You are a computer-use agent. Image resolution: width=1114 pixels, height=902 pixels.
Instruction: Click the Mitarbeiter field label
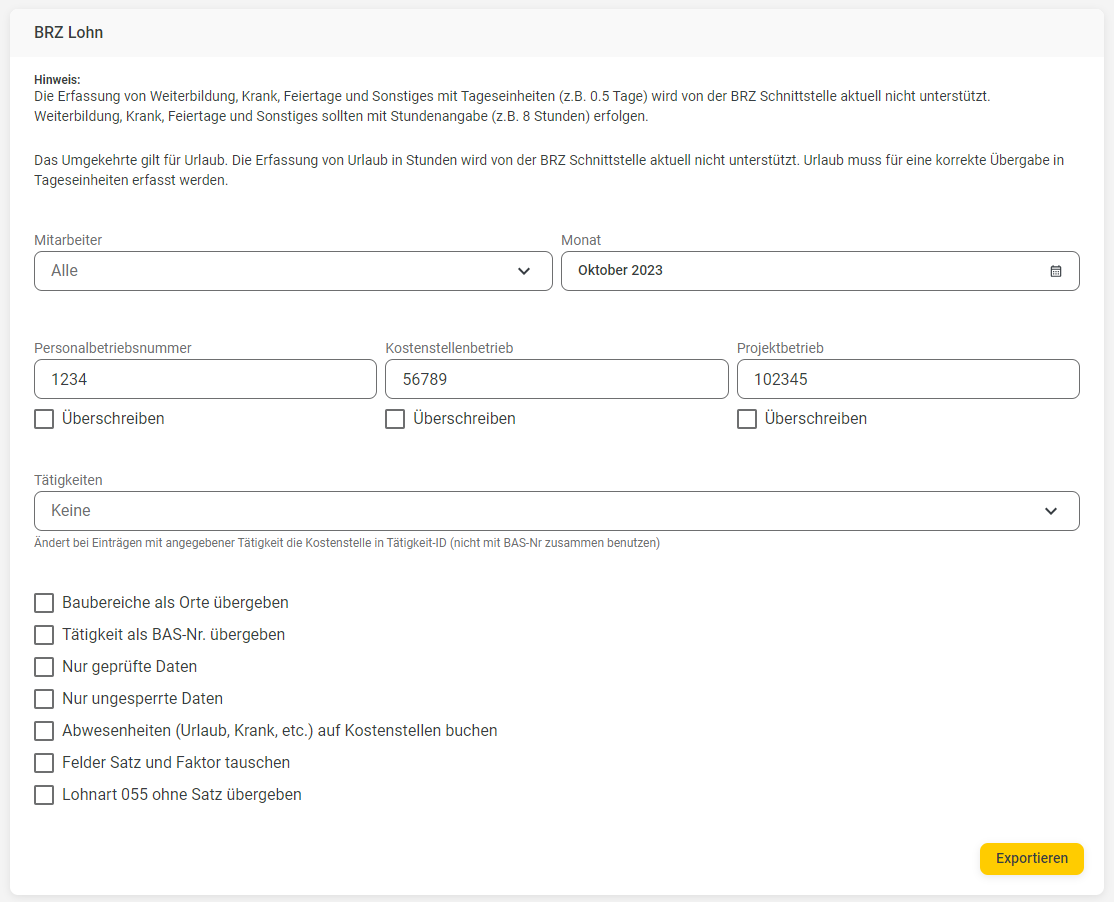coord(67,240)
